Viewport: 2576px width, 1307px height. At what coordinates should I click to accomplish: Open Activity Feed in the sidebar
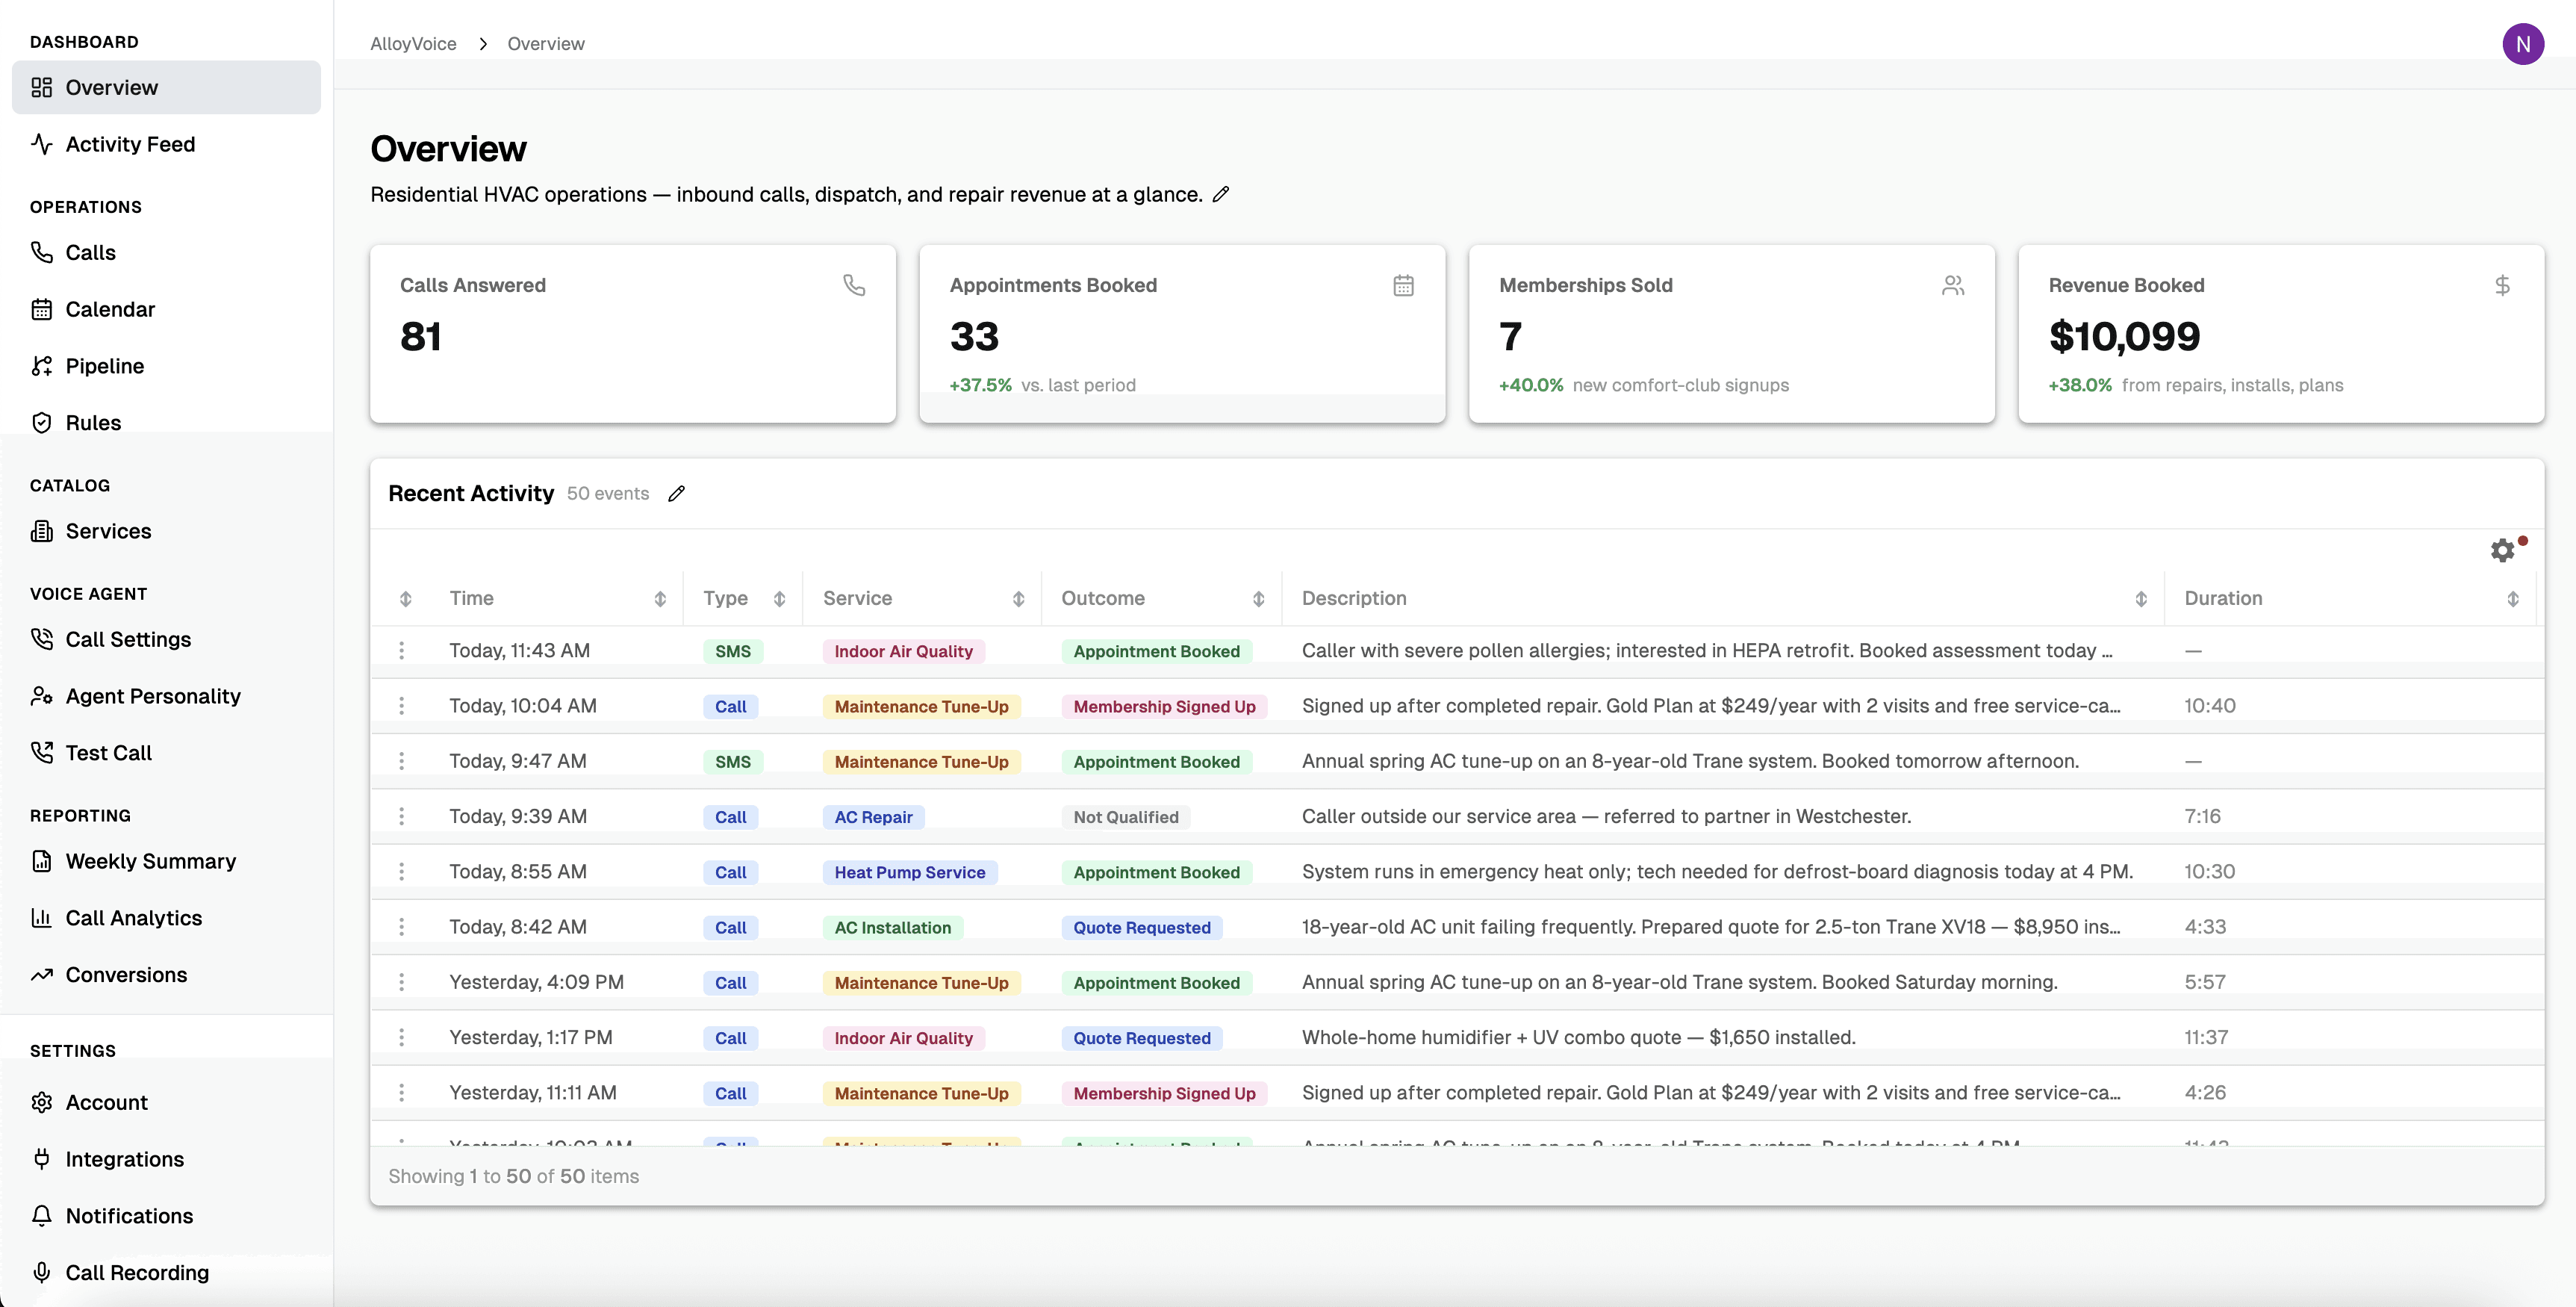[x=166, y=144]
